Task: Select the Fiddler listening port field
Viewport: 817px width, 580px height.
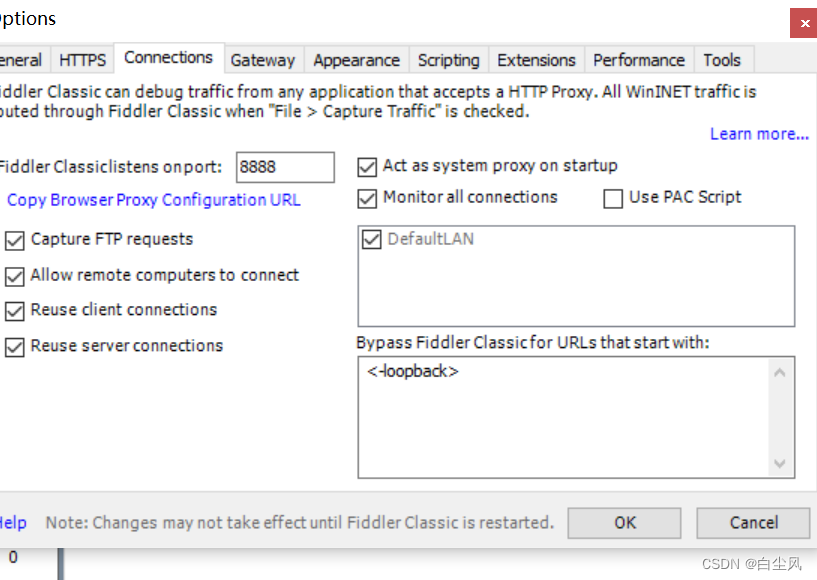Action: pos(284,166)
